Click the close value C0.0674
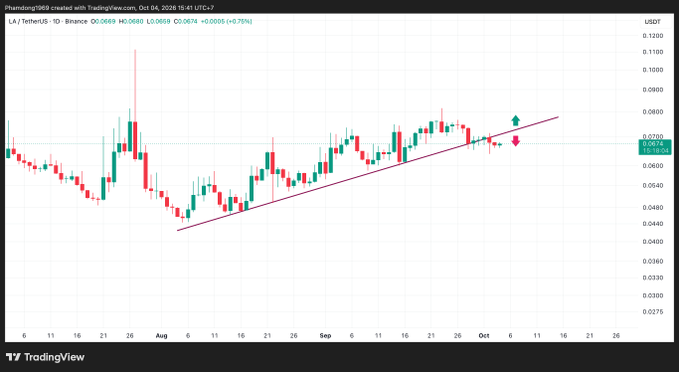This screenshot has height=372, width=679. [185, 21]
